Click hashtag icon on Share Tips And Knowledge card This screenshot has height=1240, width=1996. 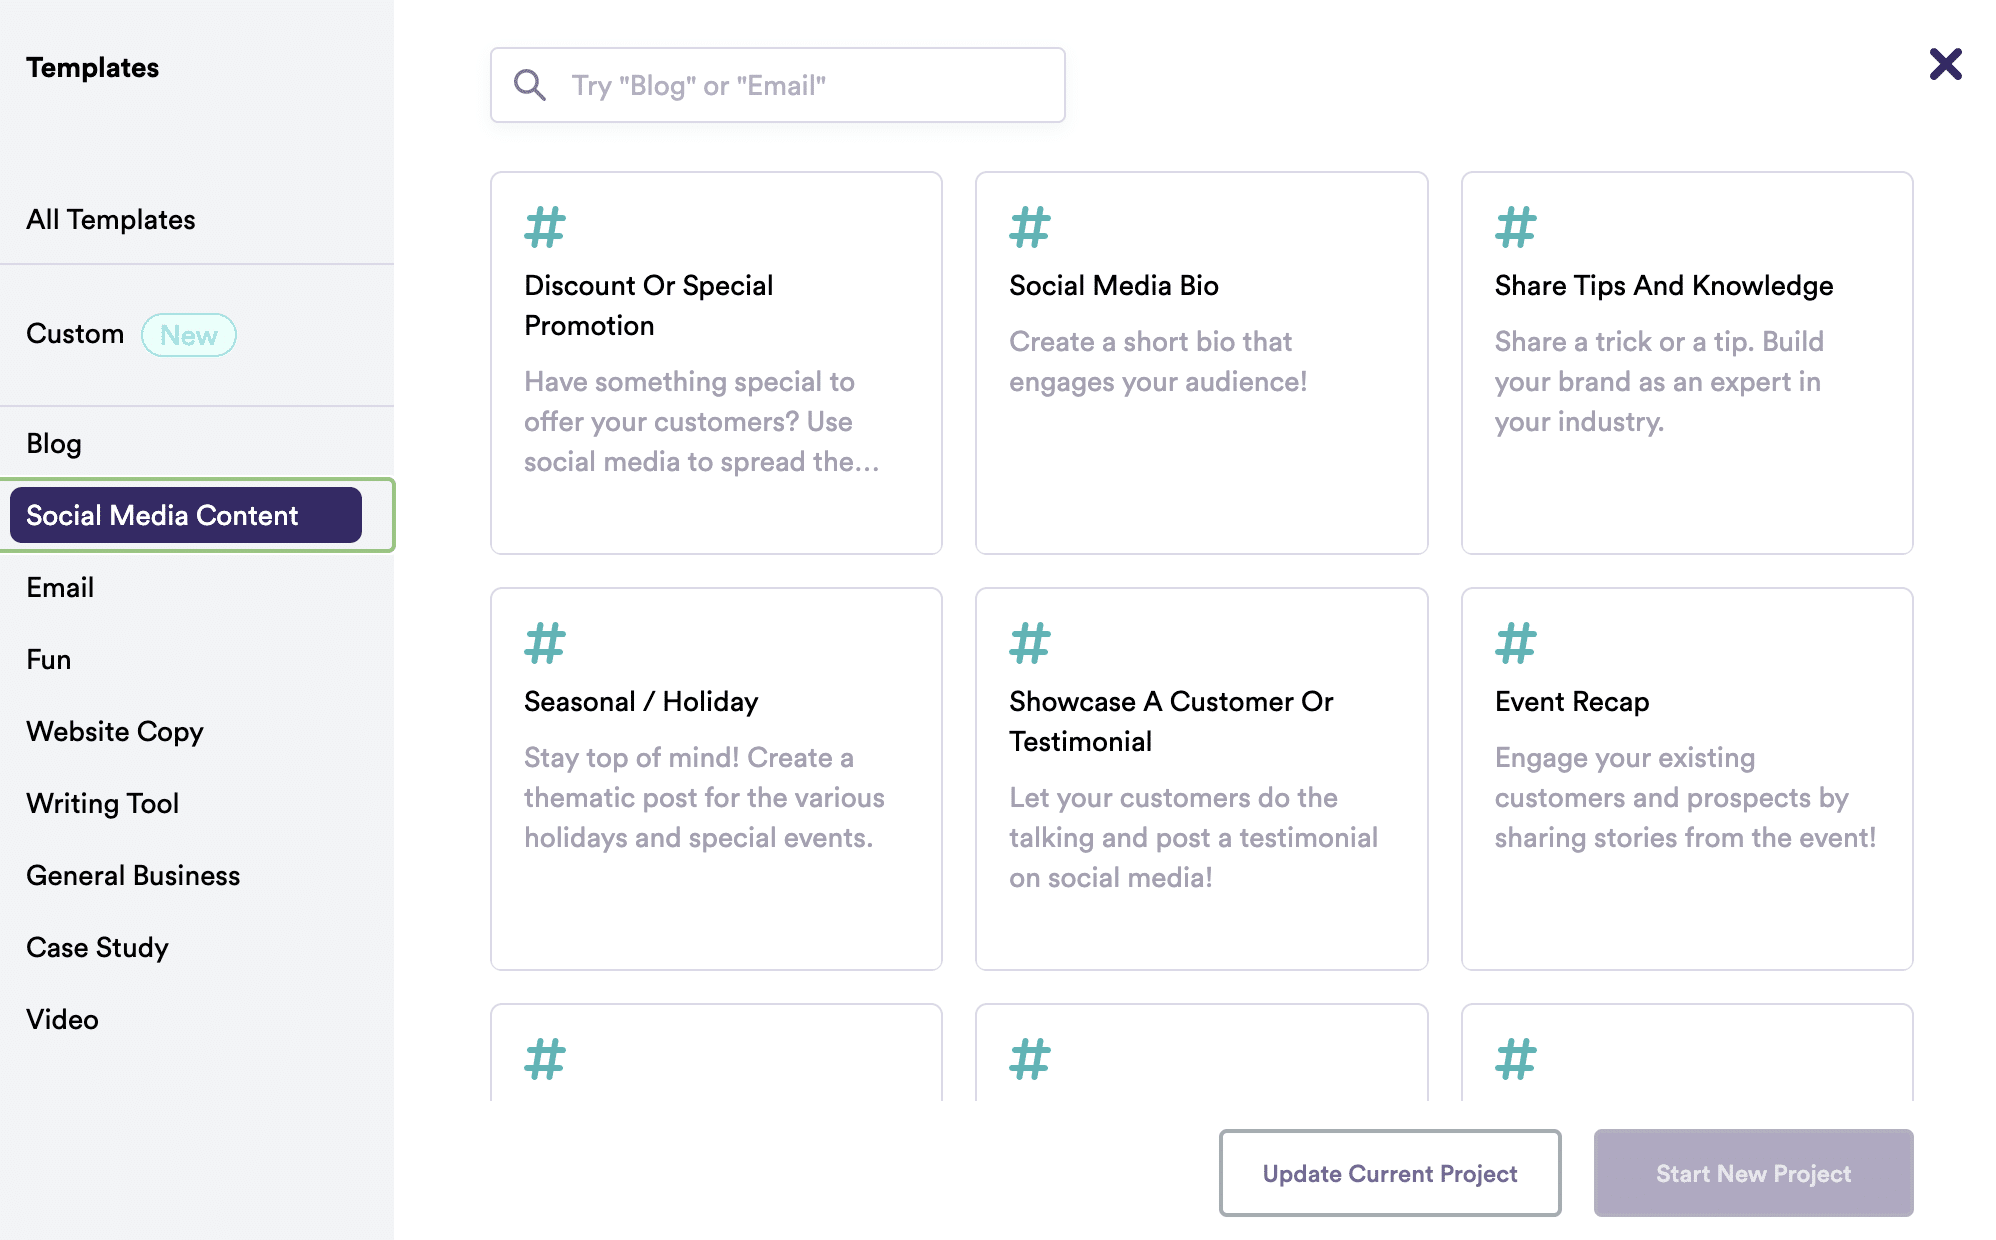pos(1516,227)
